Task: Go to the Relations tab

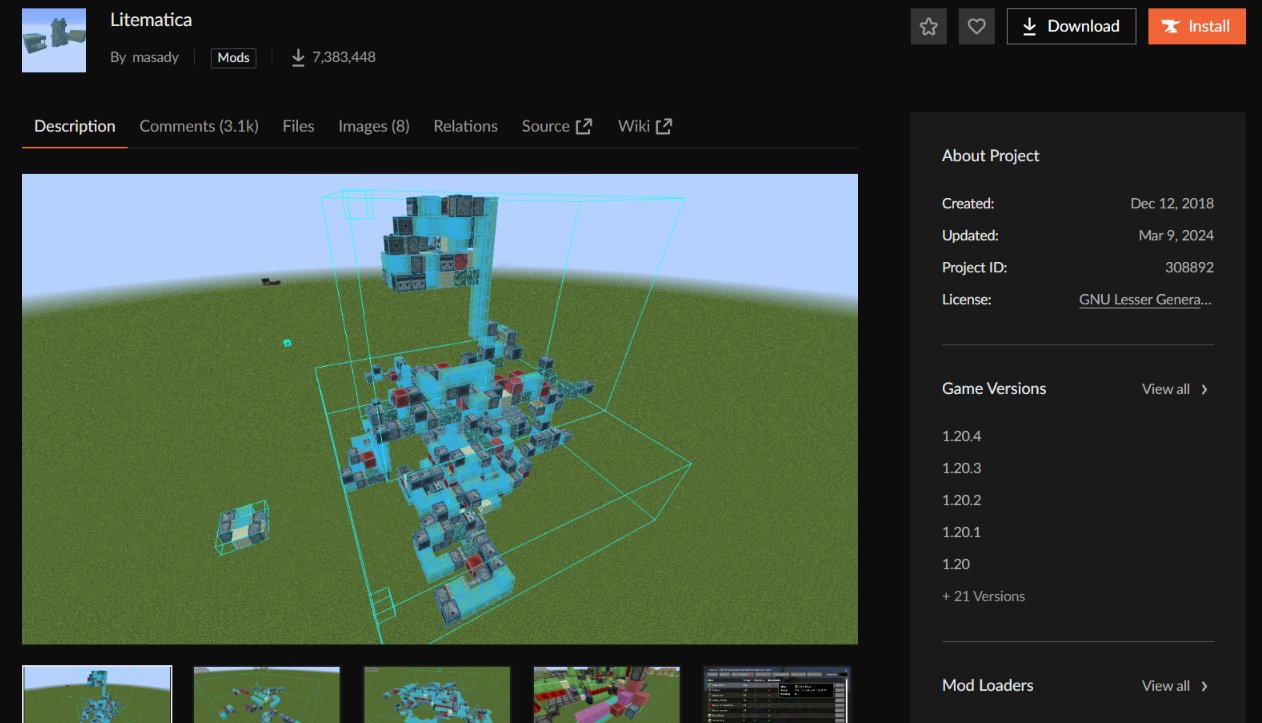Action: (x=465, y=126)
